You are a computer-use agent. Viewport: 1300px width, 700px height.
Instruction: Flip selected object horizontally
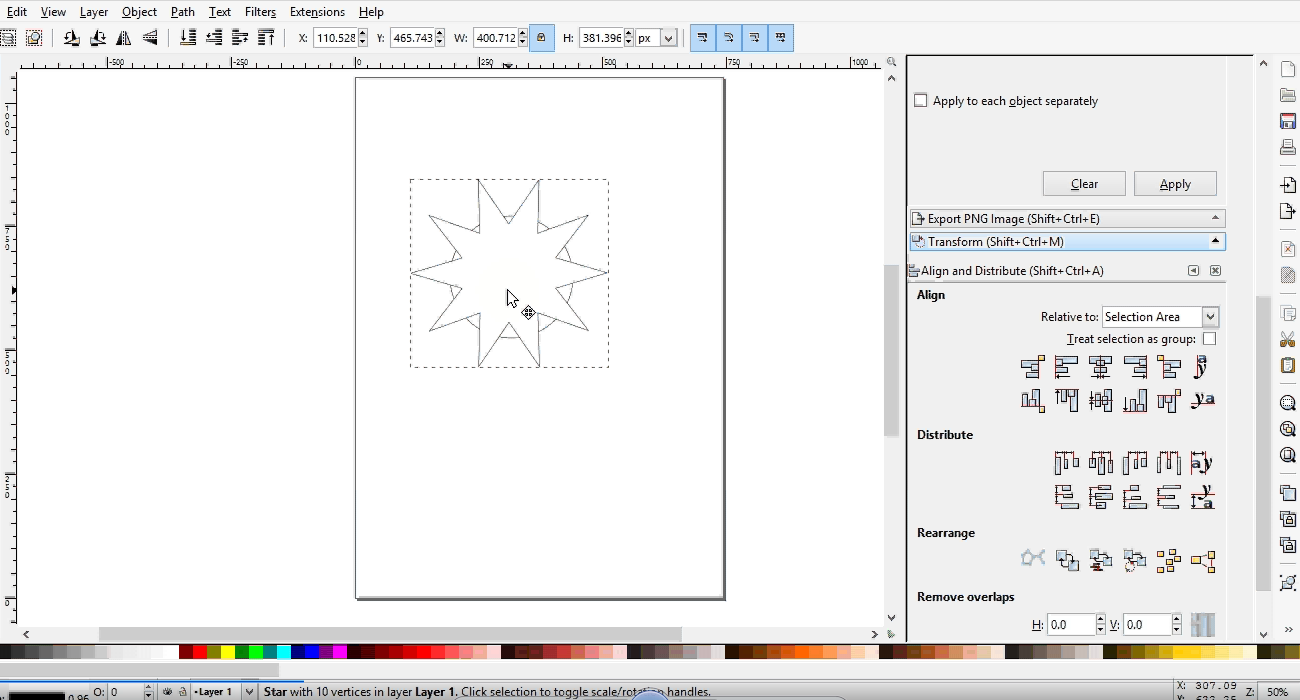[124, 38]
